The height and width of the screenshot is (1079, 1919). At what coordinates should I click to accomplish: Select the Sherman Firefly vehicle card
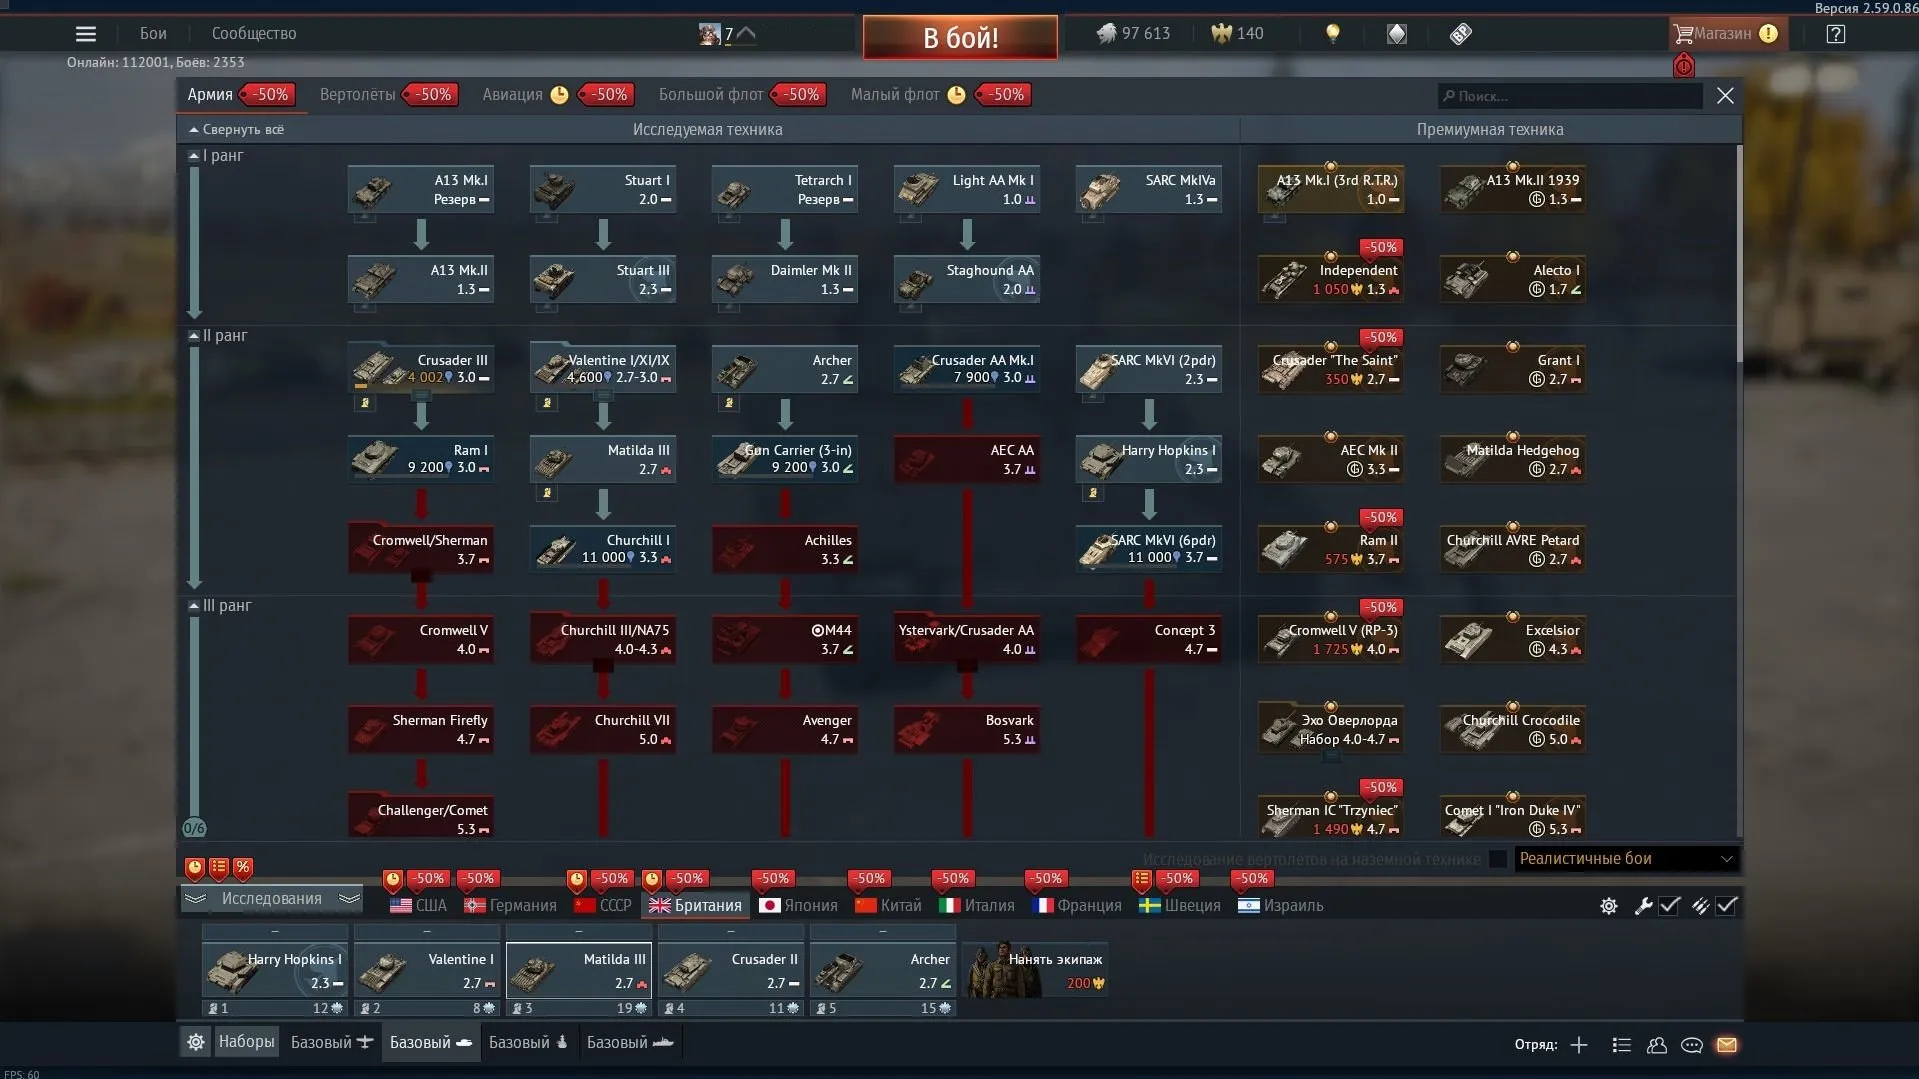point(421,729)
